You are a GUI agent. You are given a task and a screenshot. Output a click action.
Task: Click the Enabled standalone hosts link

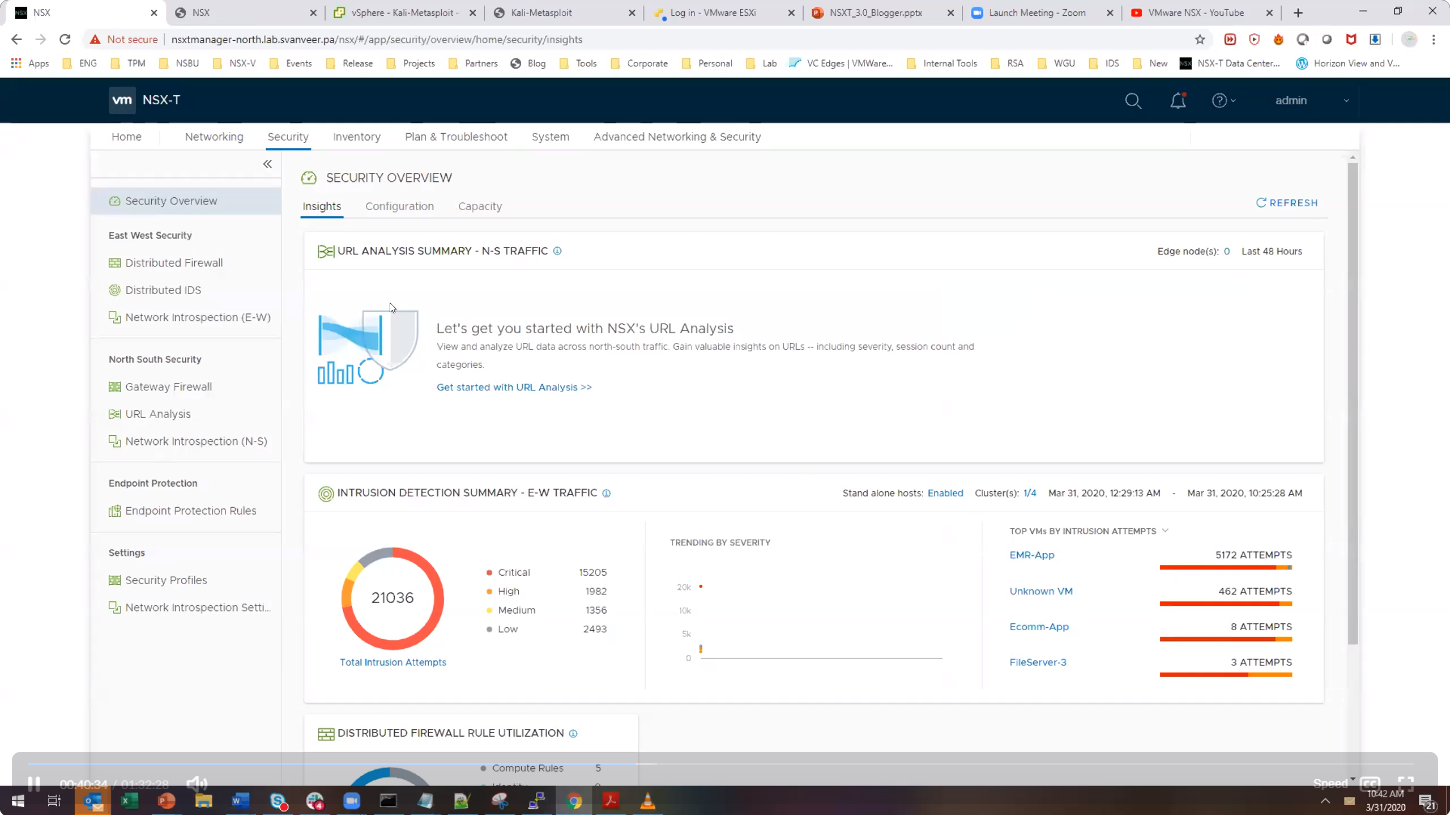945,493
